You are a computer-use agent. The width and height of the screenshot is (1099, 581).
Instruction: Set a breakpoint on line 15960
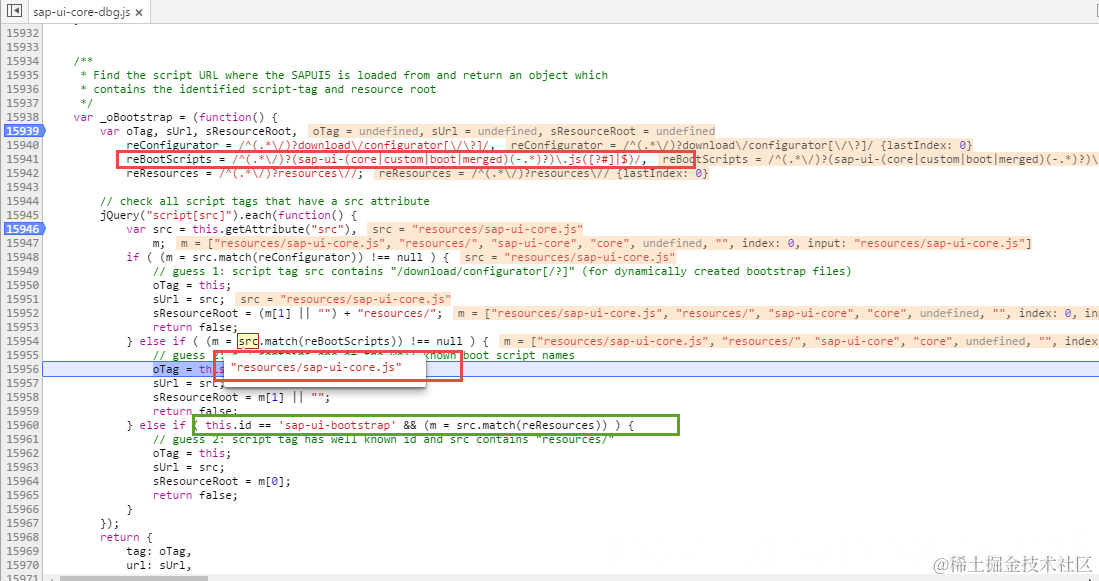[22, 425]
